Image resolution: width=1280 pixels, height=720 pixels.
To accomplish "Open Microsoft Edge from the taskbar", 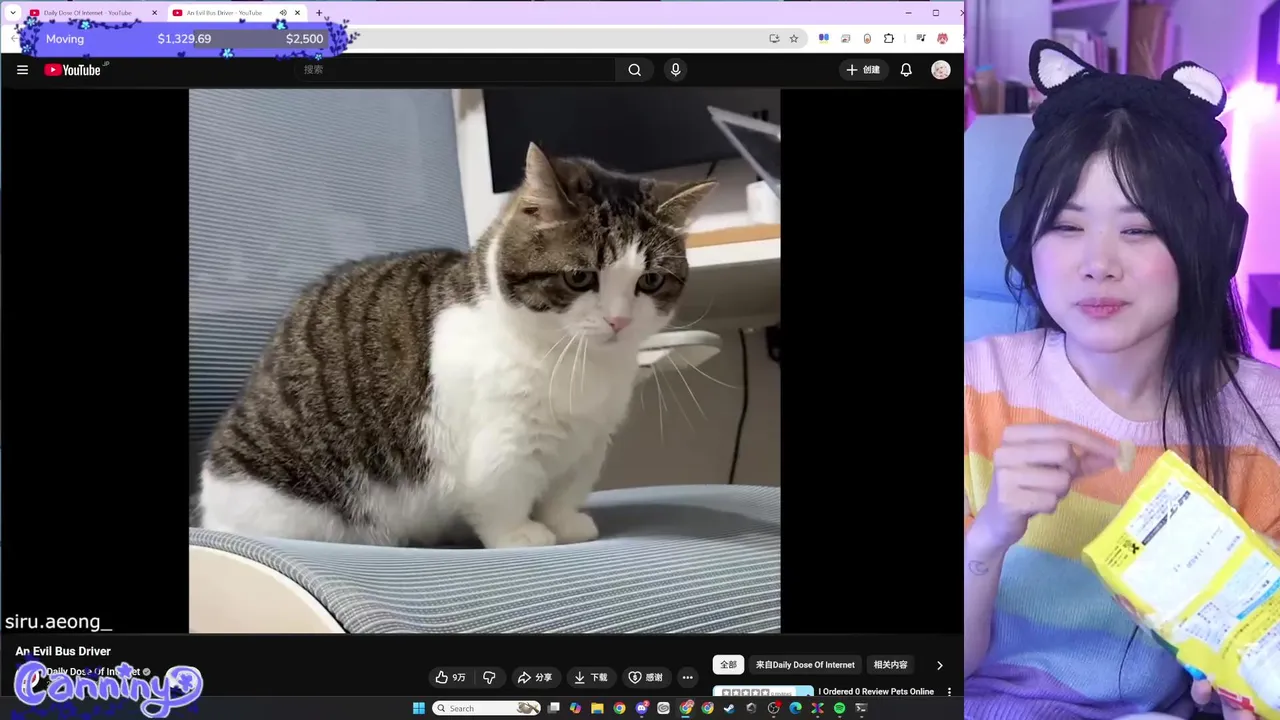I will [795, 708].
